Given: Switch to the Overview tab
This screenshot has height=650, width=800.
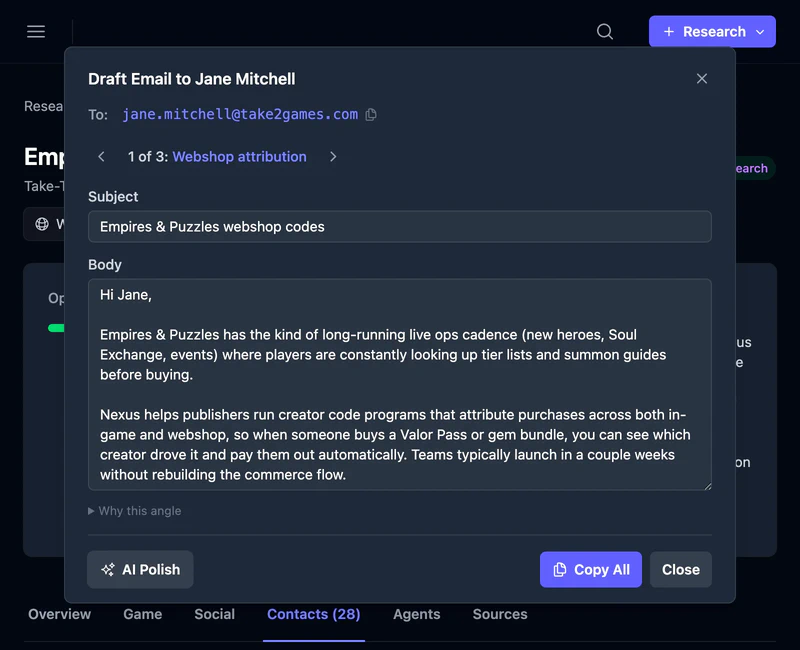Looking at the screenshot, I should pos(59,614).
